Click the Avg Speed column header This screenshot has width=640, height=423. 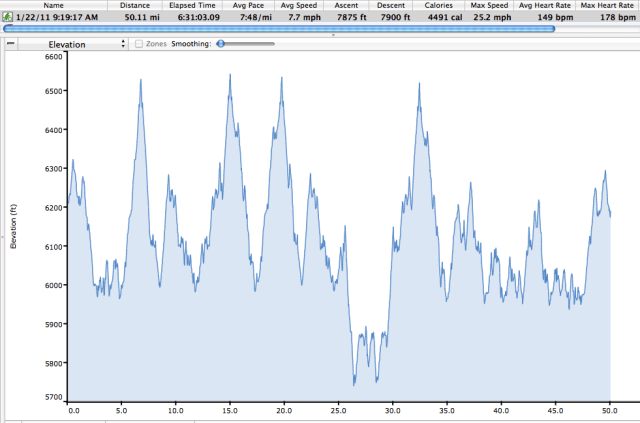pos(298,6)
